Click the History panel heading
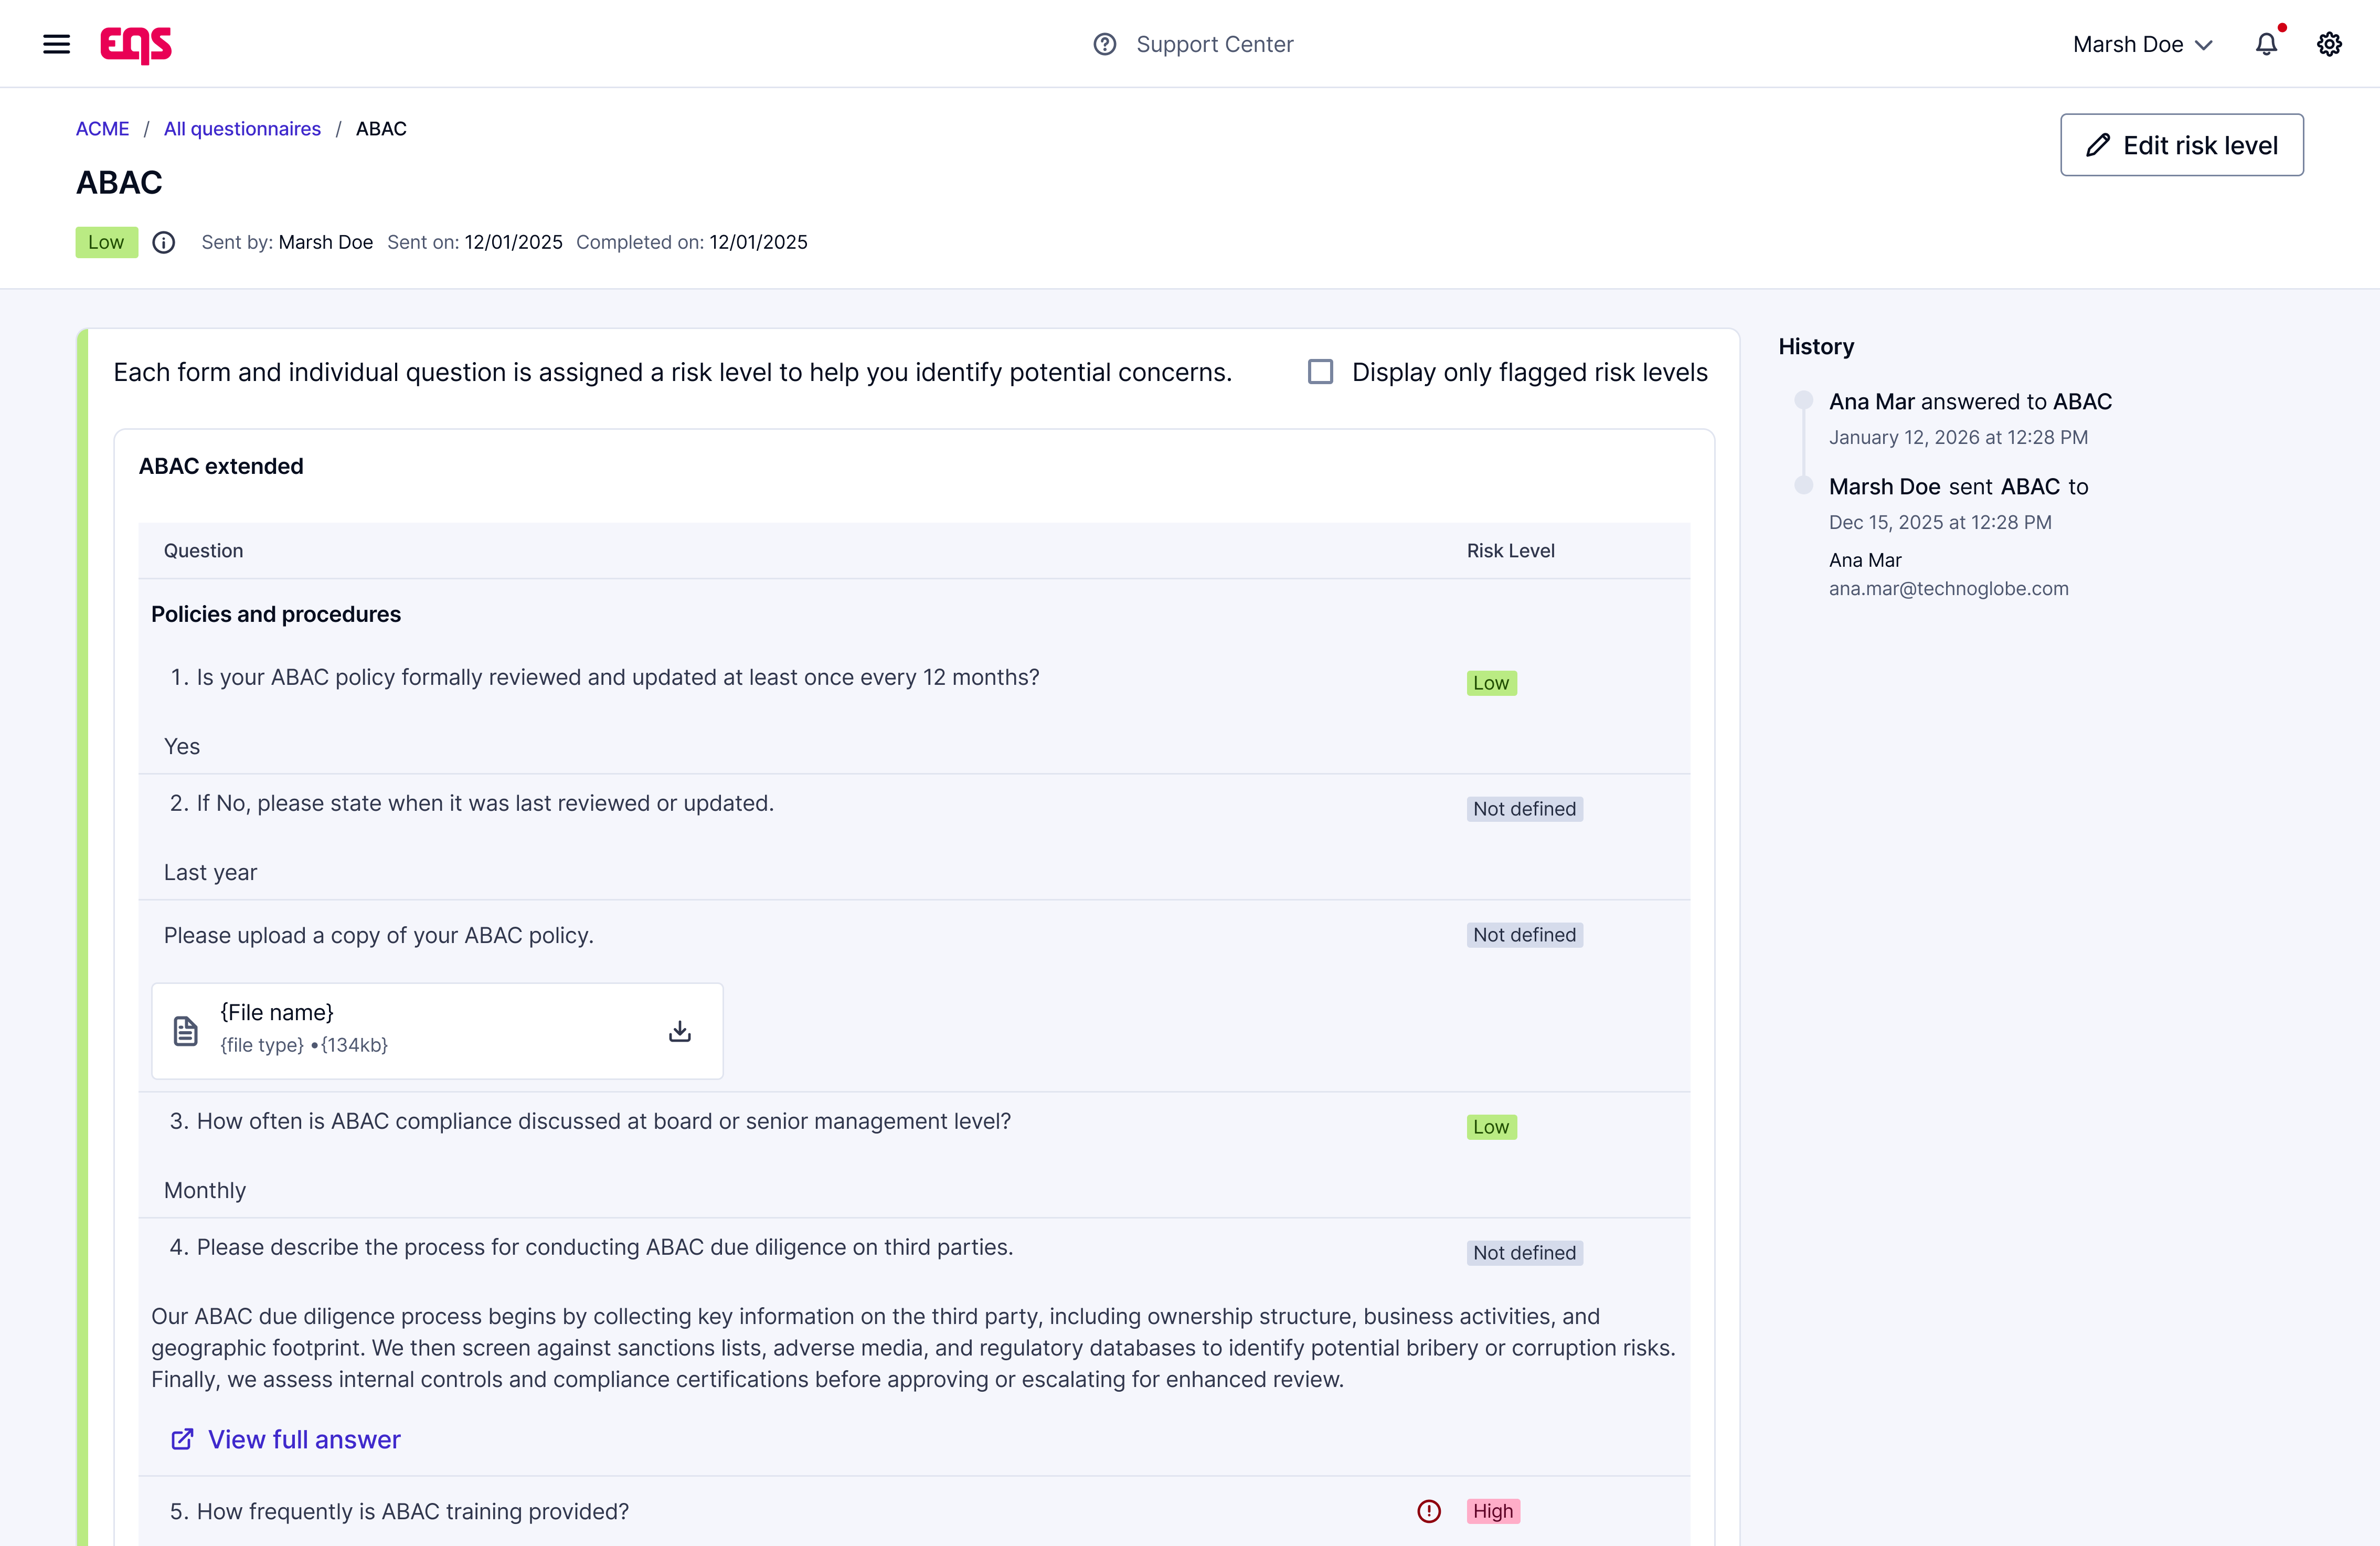2380x1546 pixels. (1816, 346)
